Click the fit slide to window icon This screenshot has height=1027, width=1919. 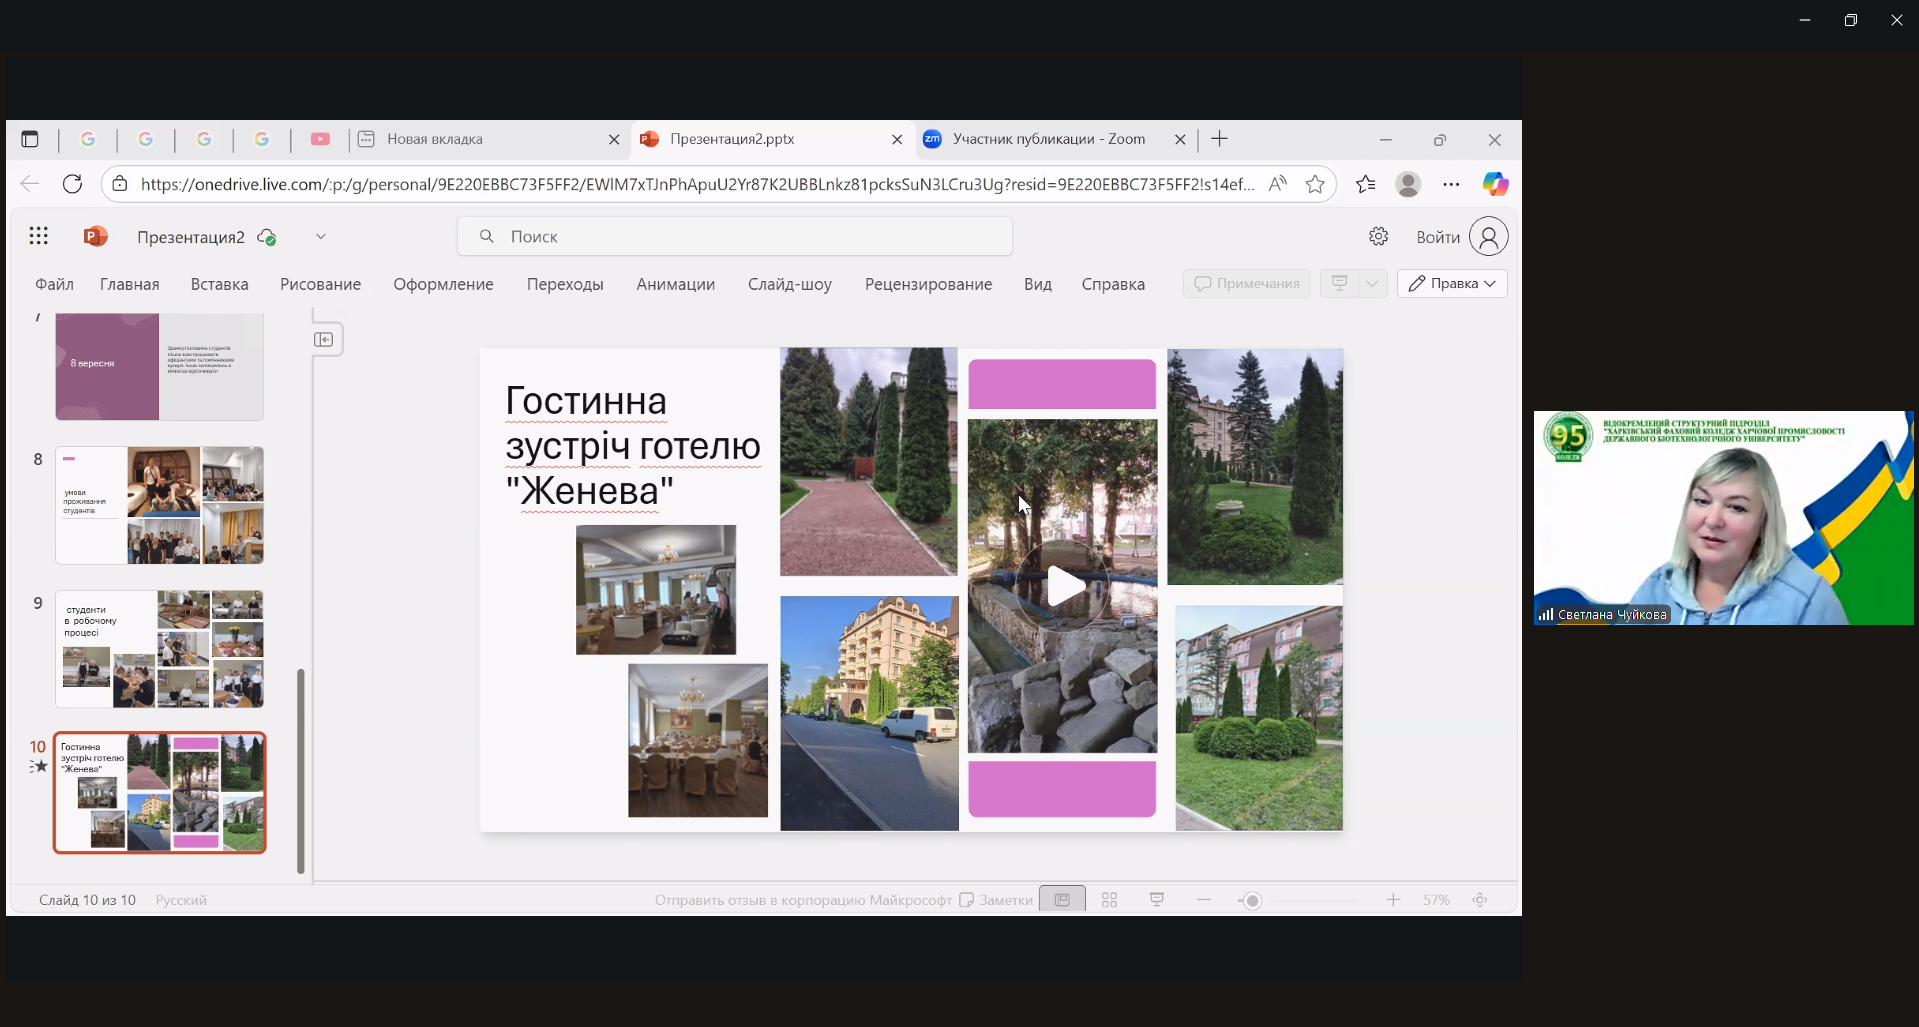[1480, 900]
